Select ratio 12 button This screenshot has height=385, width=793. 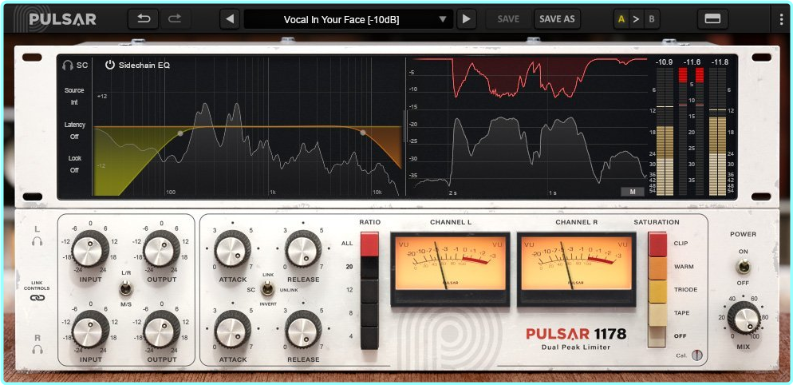(x=369, y=290)
